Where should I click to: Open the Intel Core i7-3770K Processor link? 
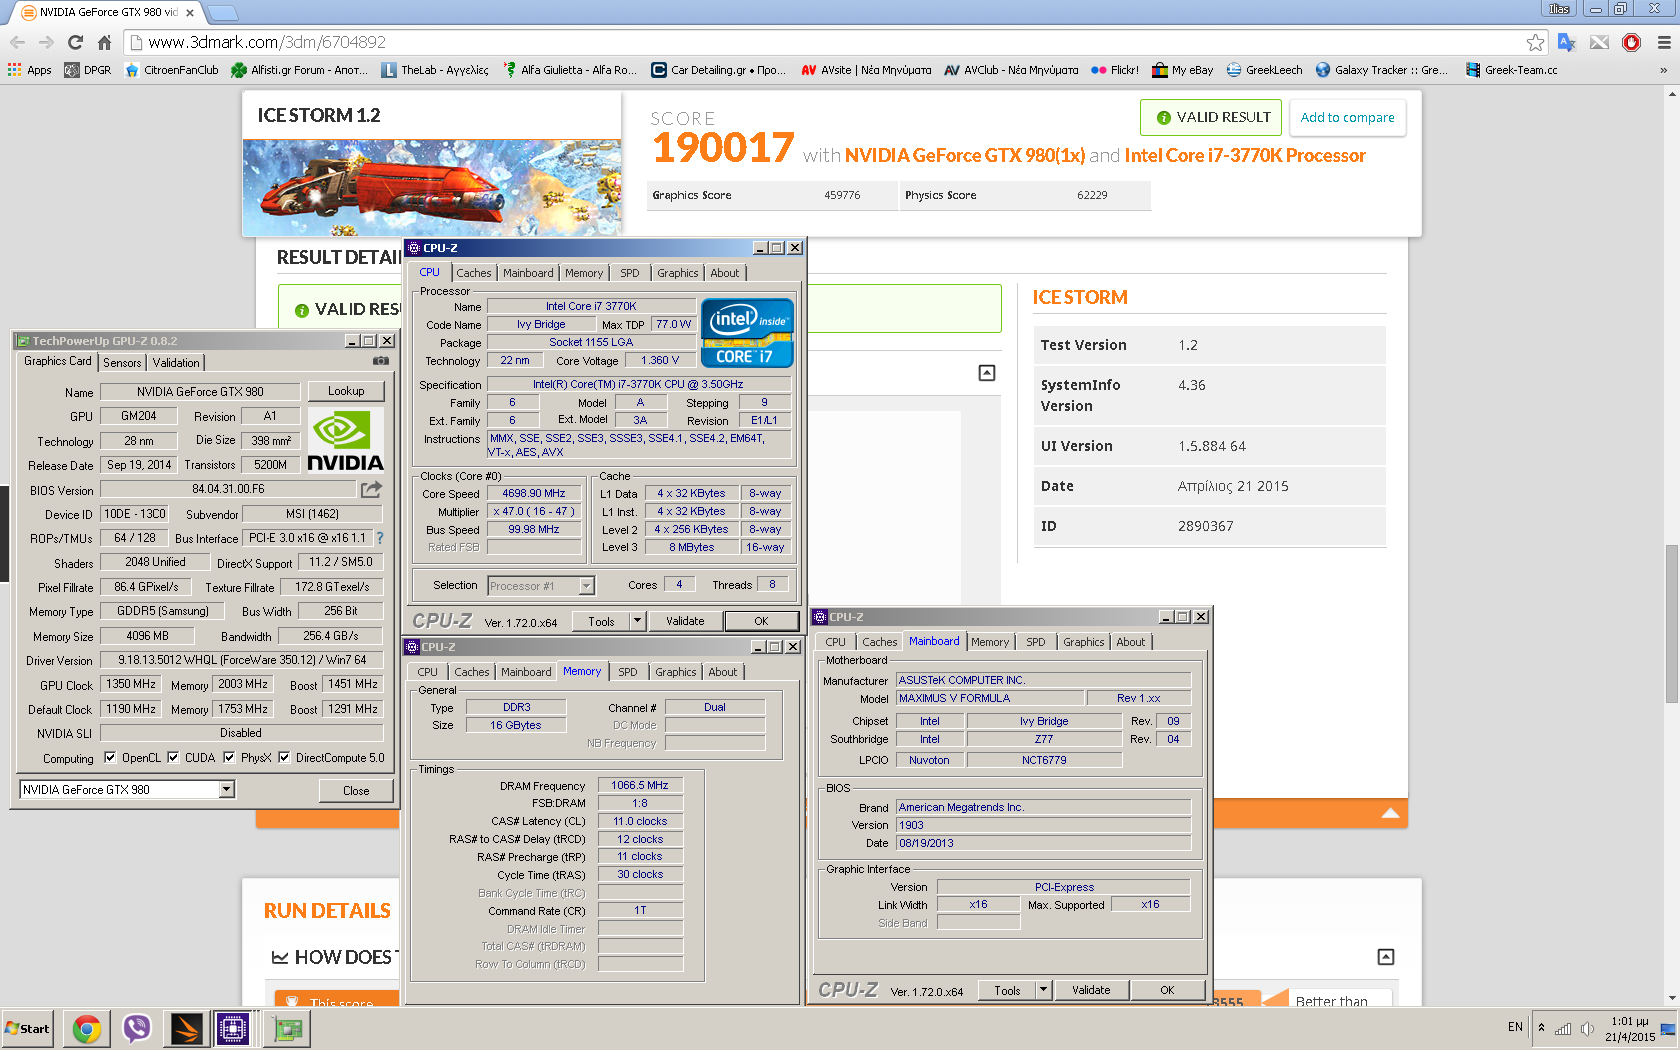pos(1245,155)
